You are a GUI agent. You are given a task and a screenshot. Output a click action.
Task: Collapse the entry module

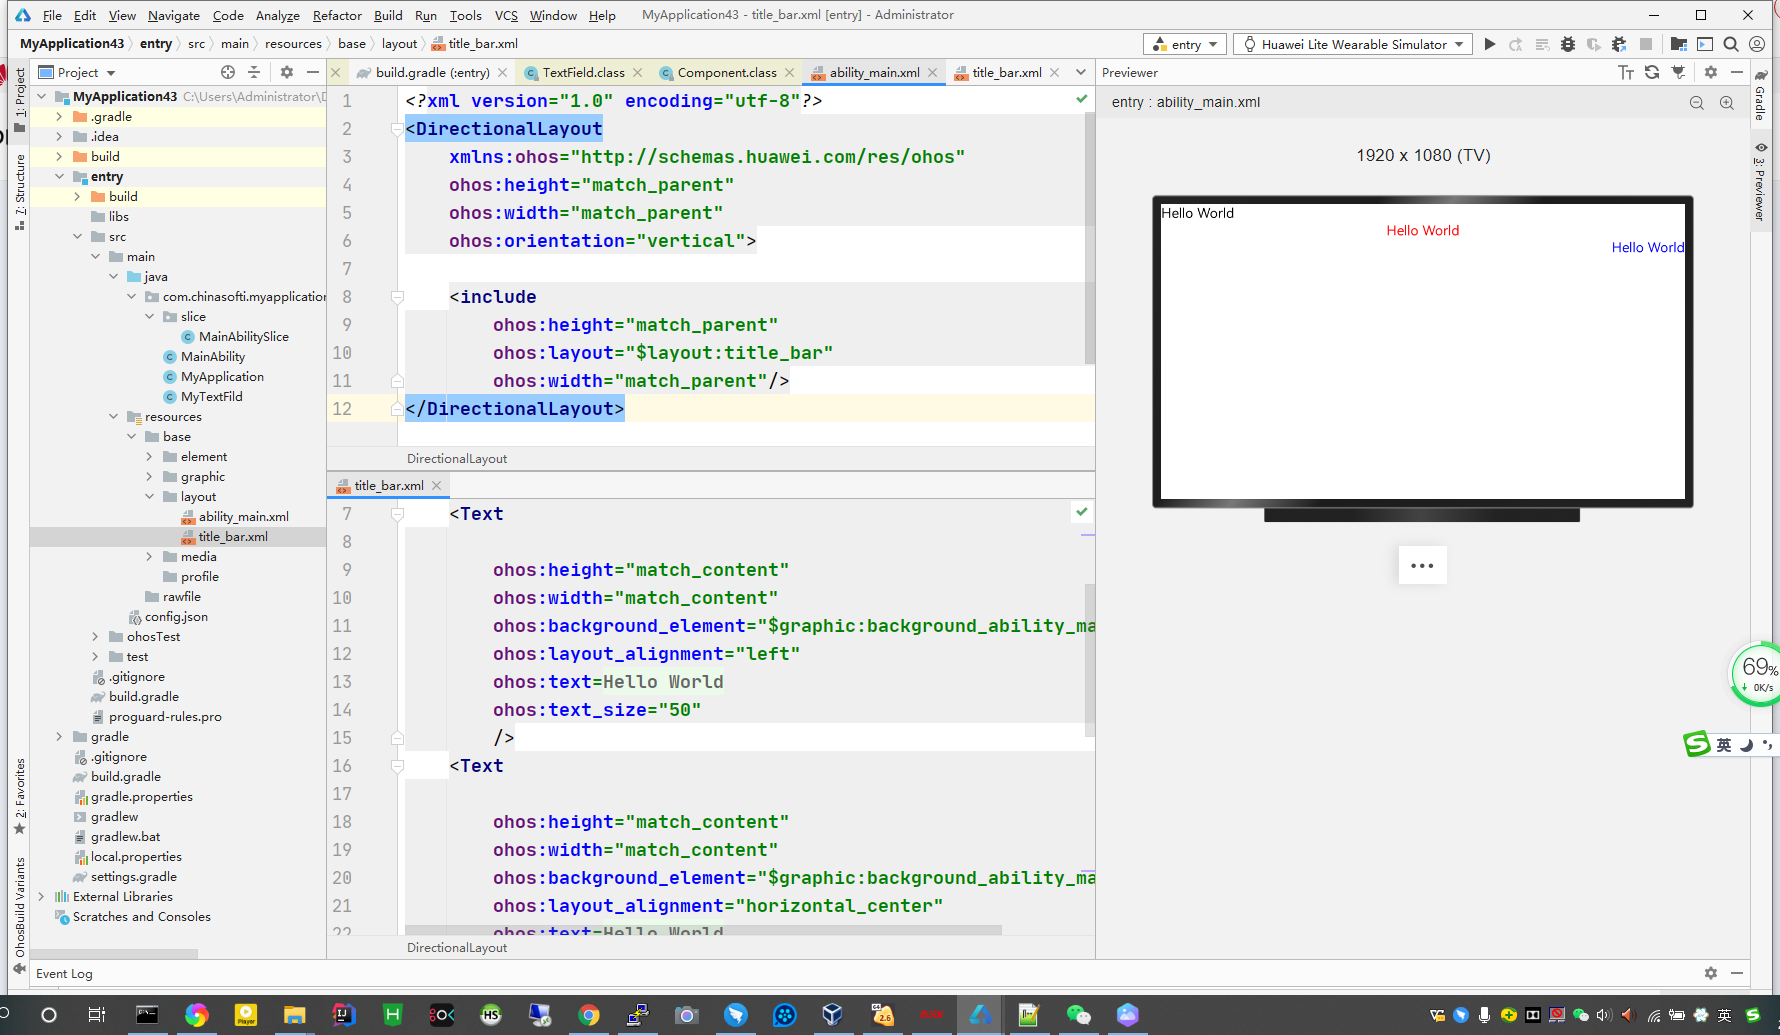[59, 176]
